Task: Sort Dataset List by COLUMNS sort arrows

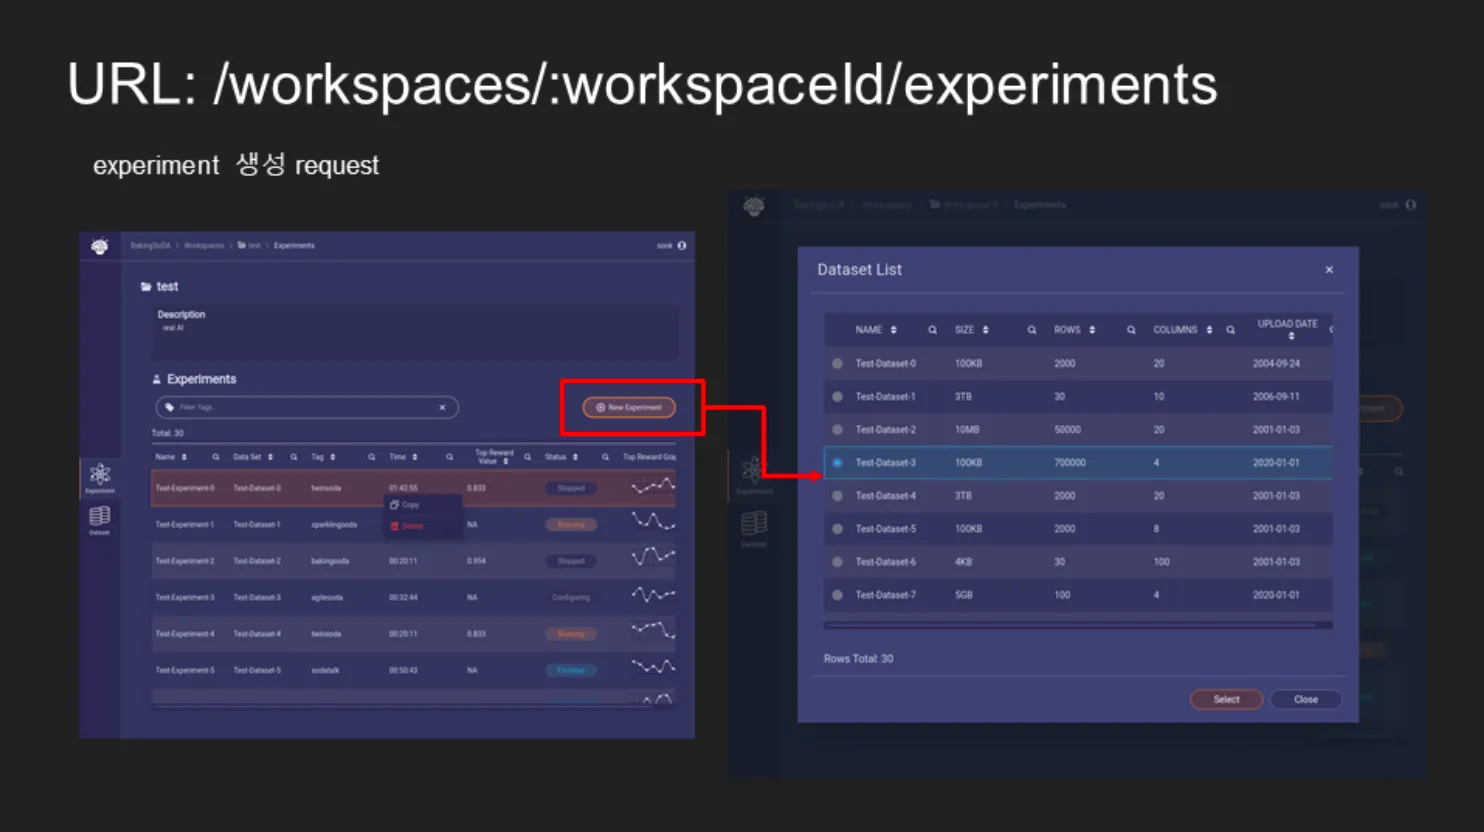Action: [x=1209, y=330]
